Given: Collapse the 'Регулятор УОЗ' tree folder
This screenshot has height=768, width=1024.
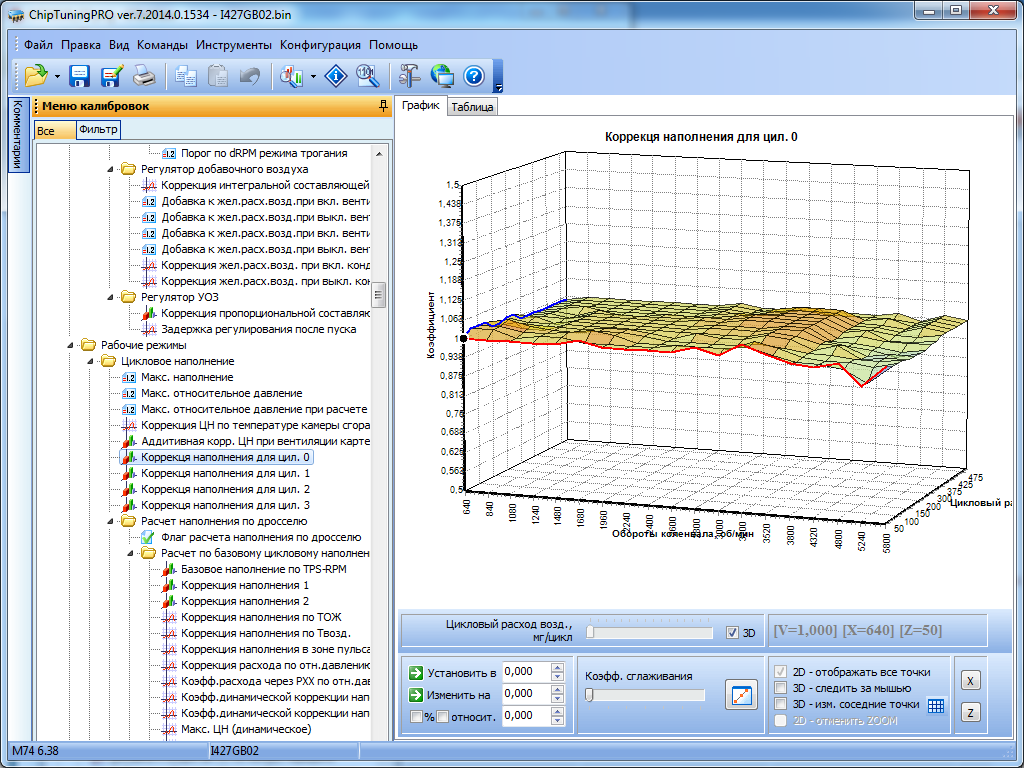Looking at the screenshot, I should pyautogui.click(x=109, y=297).
